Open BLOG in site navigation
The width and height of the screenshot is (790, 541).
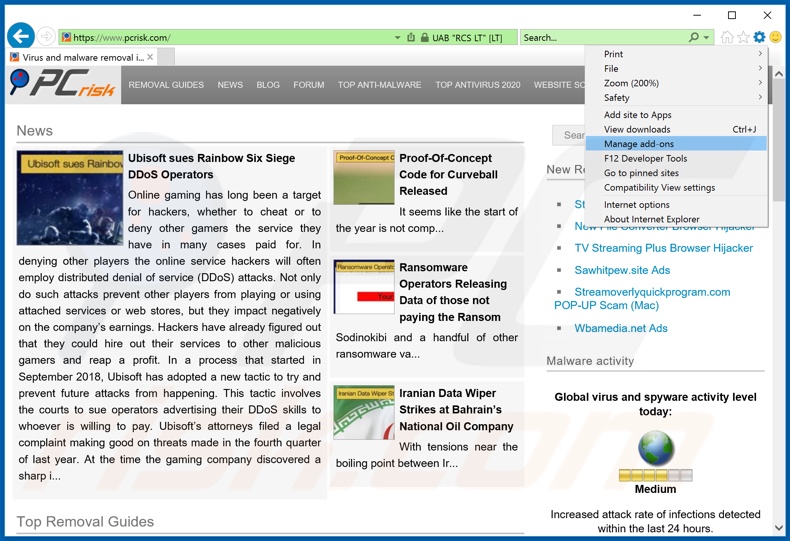(268, 85)
